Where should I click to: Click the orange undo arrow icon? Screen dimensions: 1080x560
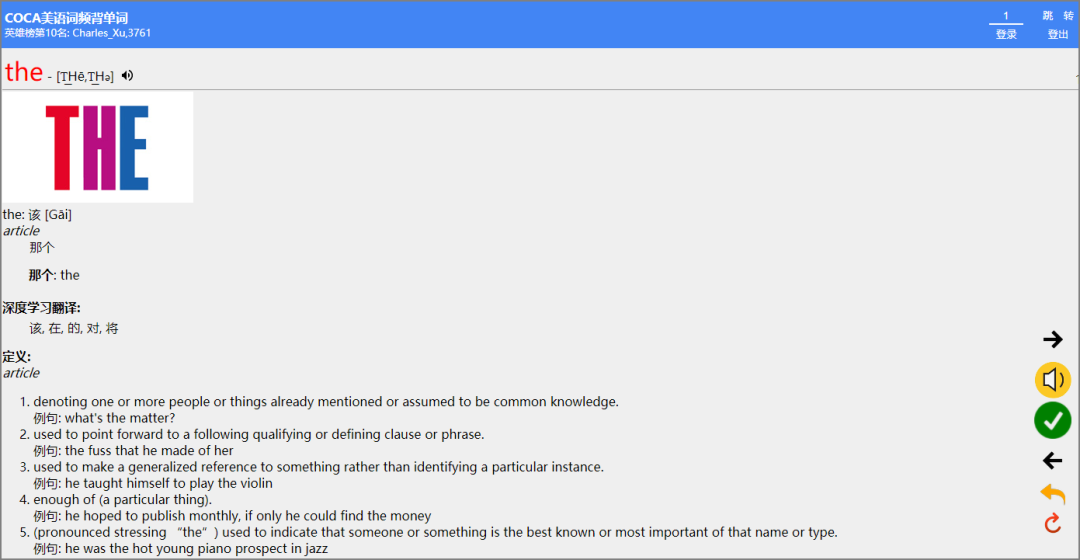pos(1052,493)
